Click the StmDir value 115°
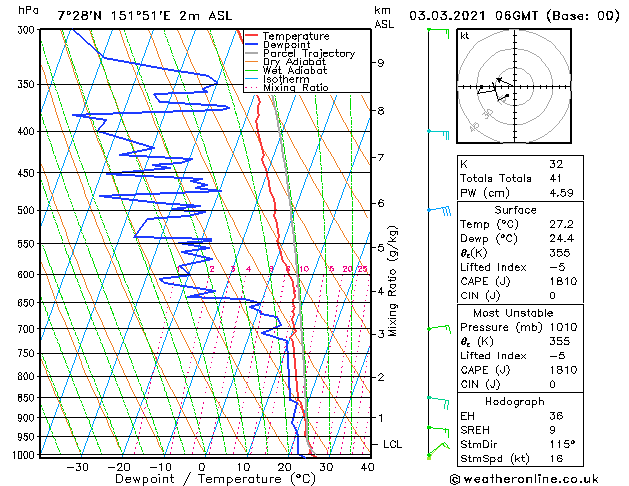629x486 pixels. coord(562,444)
